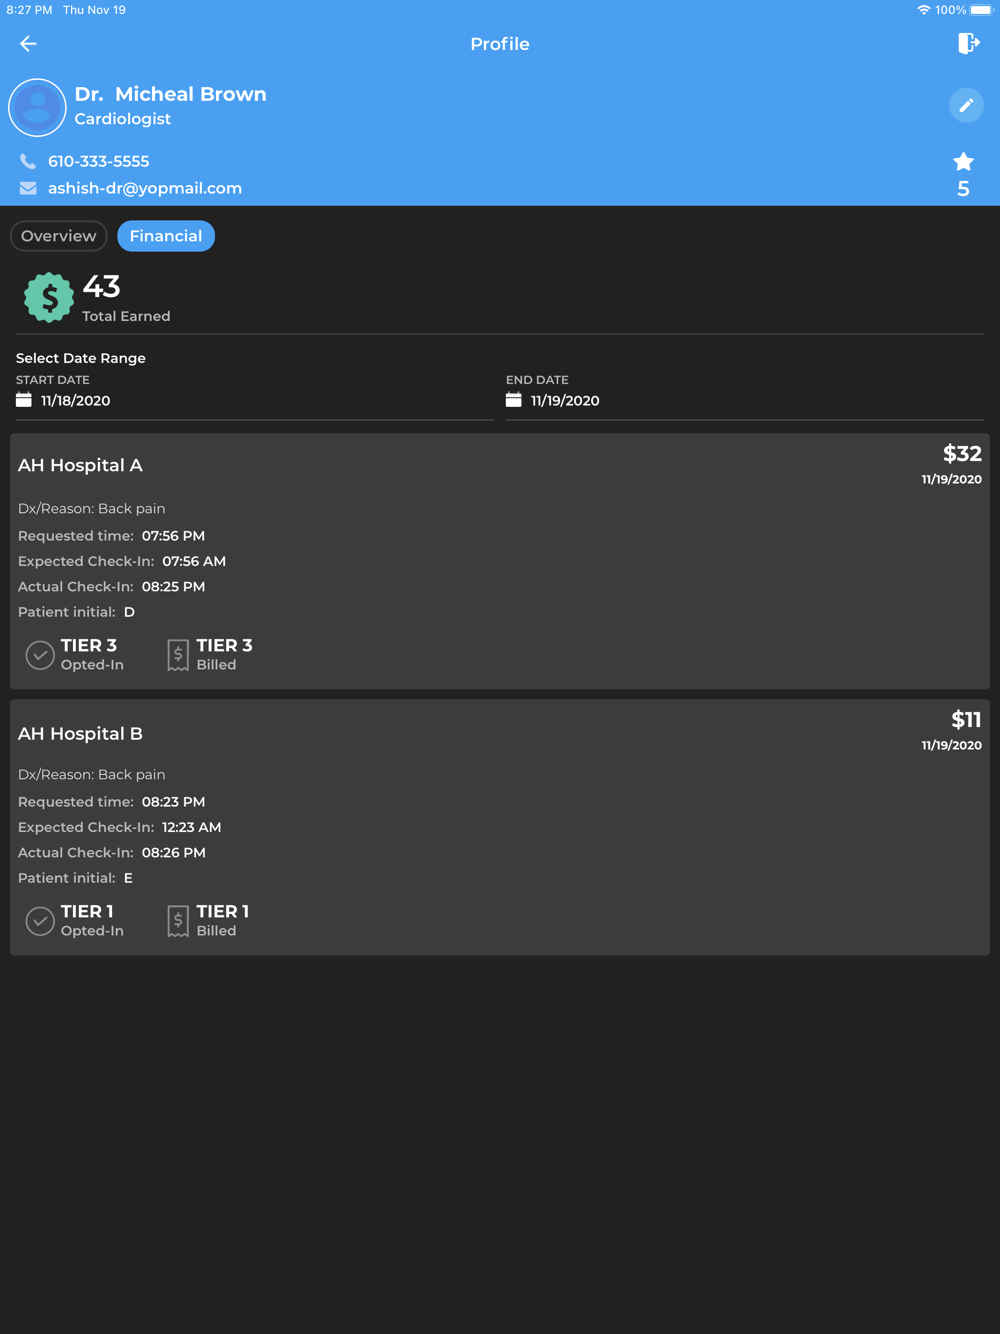The image size is (1000, 1334).
Task: Tap Hospital A billed receipt icon
Action: [178, 655]
